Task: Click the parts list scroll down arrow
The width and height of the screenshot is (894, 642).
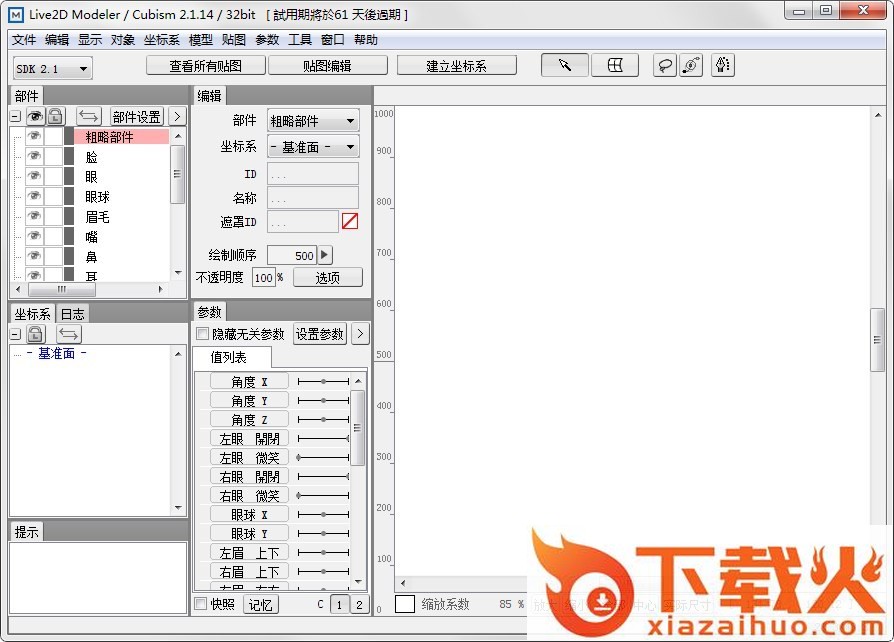Action: [178, 273]
